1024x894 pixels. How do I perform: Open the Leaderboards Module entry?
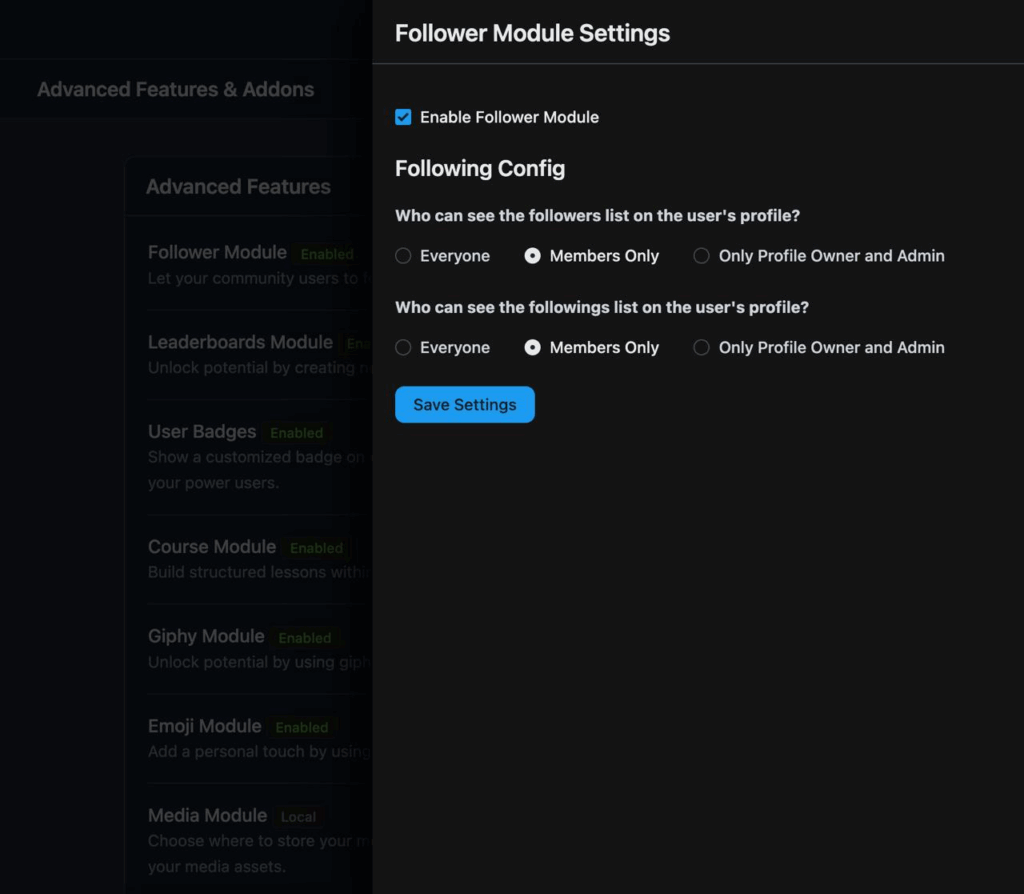[x=240, y=342]
